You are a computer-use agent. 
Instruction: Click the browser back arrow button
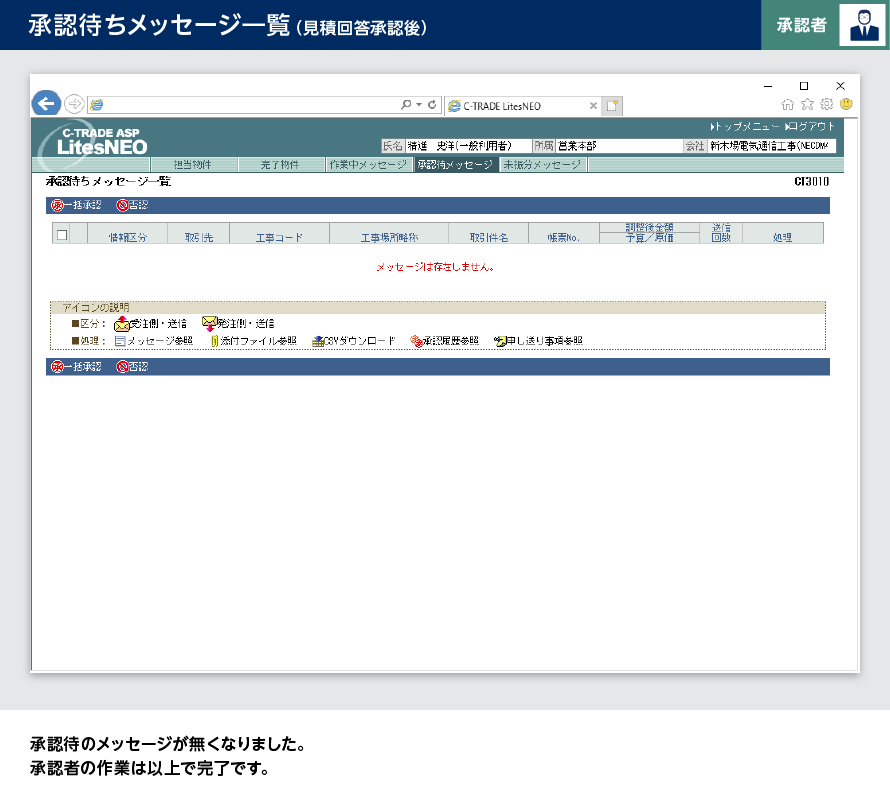point(46,103)
